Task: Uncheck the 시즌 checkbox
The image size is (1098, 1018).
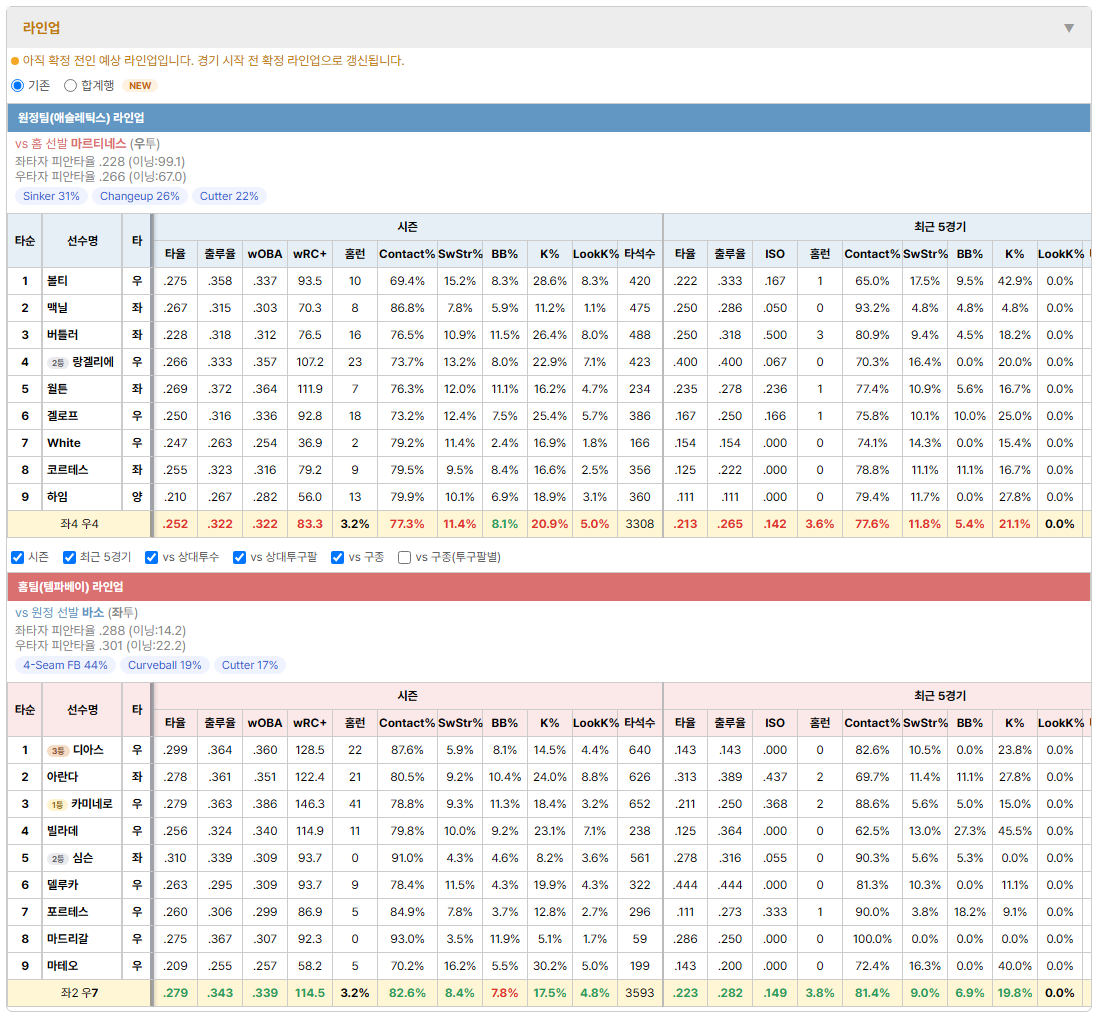Action: pyautogui.click(x=18, y=557)
